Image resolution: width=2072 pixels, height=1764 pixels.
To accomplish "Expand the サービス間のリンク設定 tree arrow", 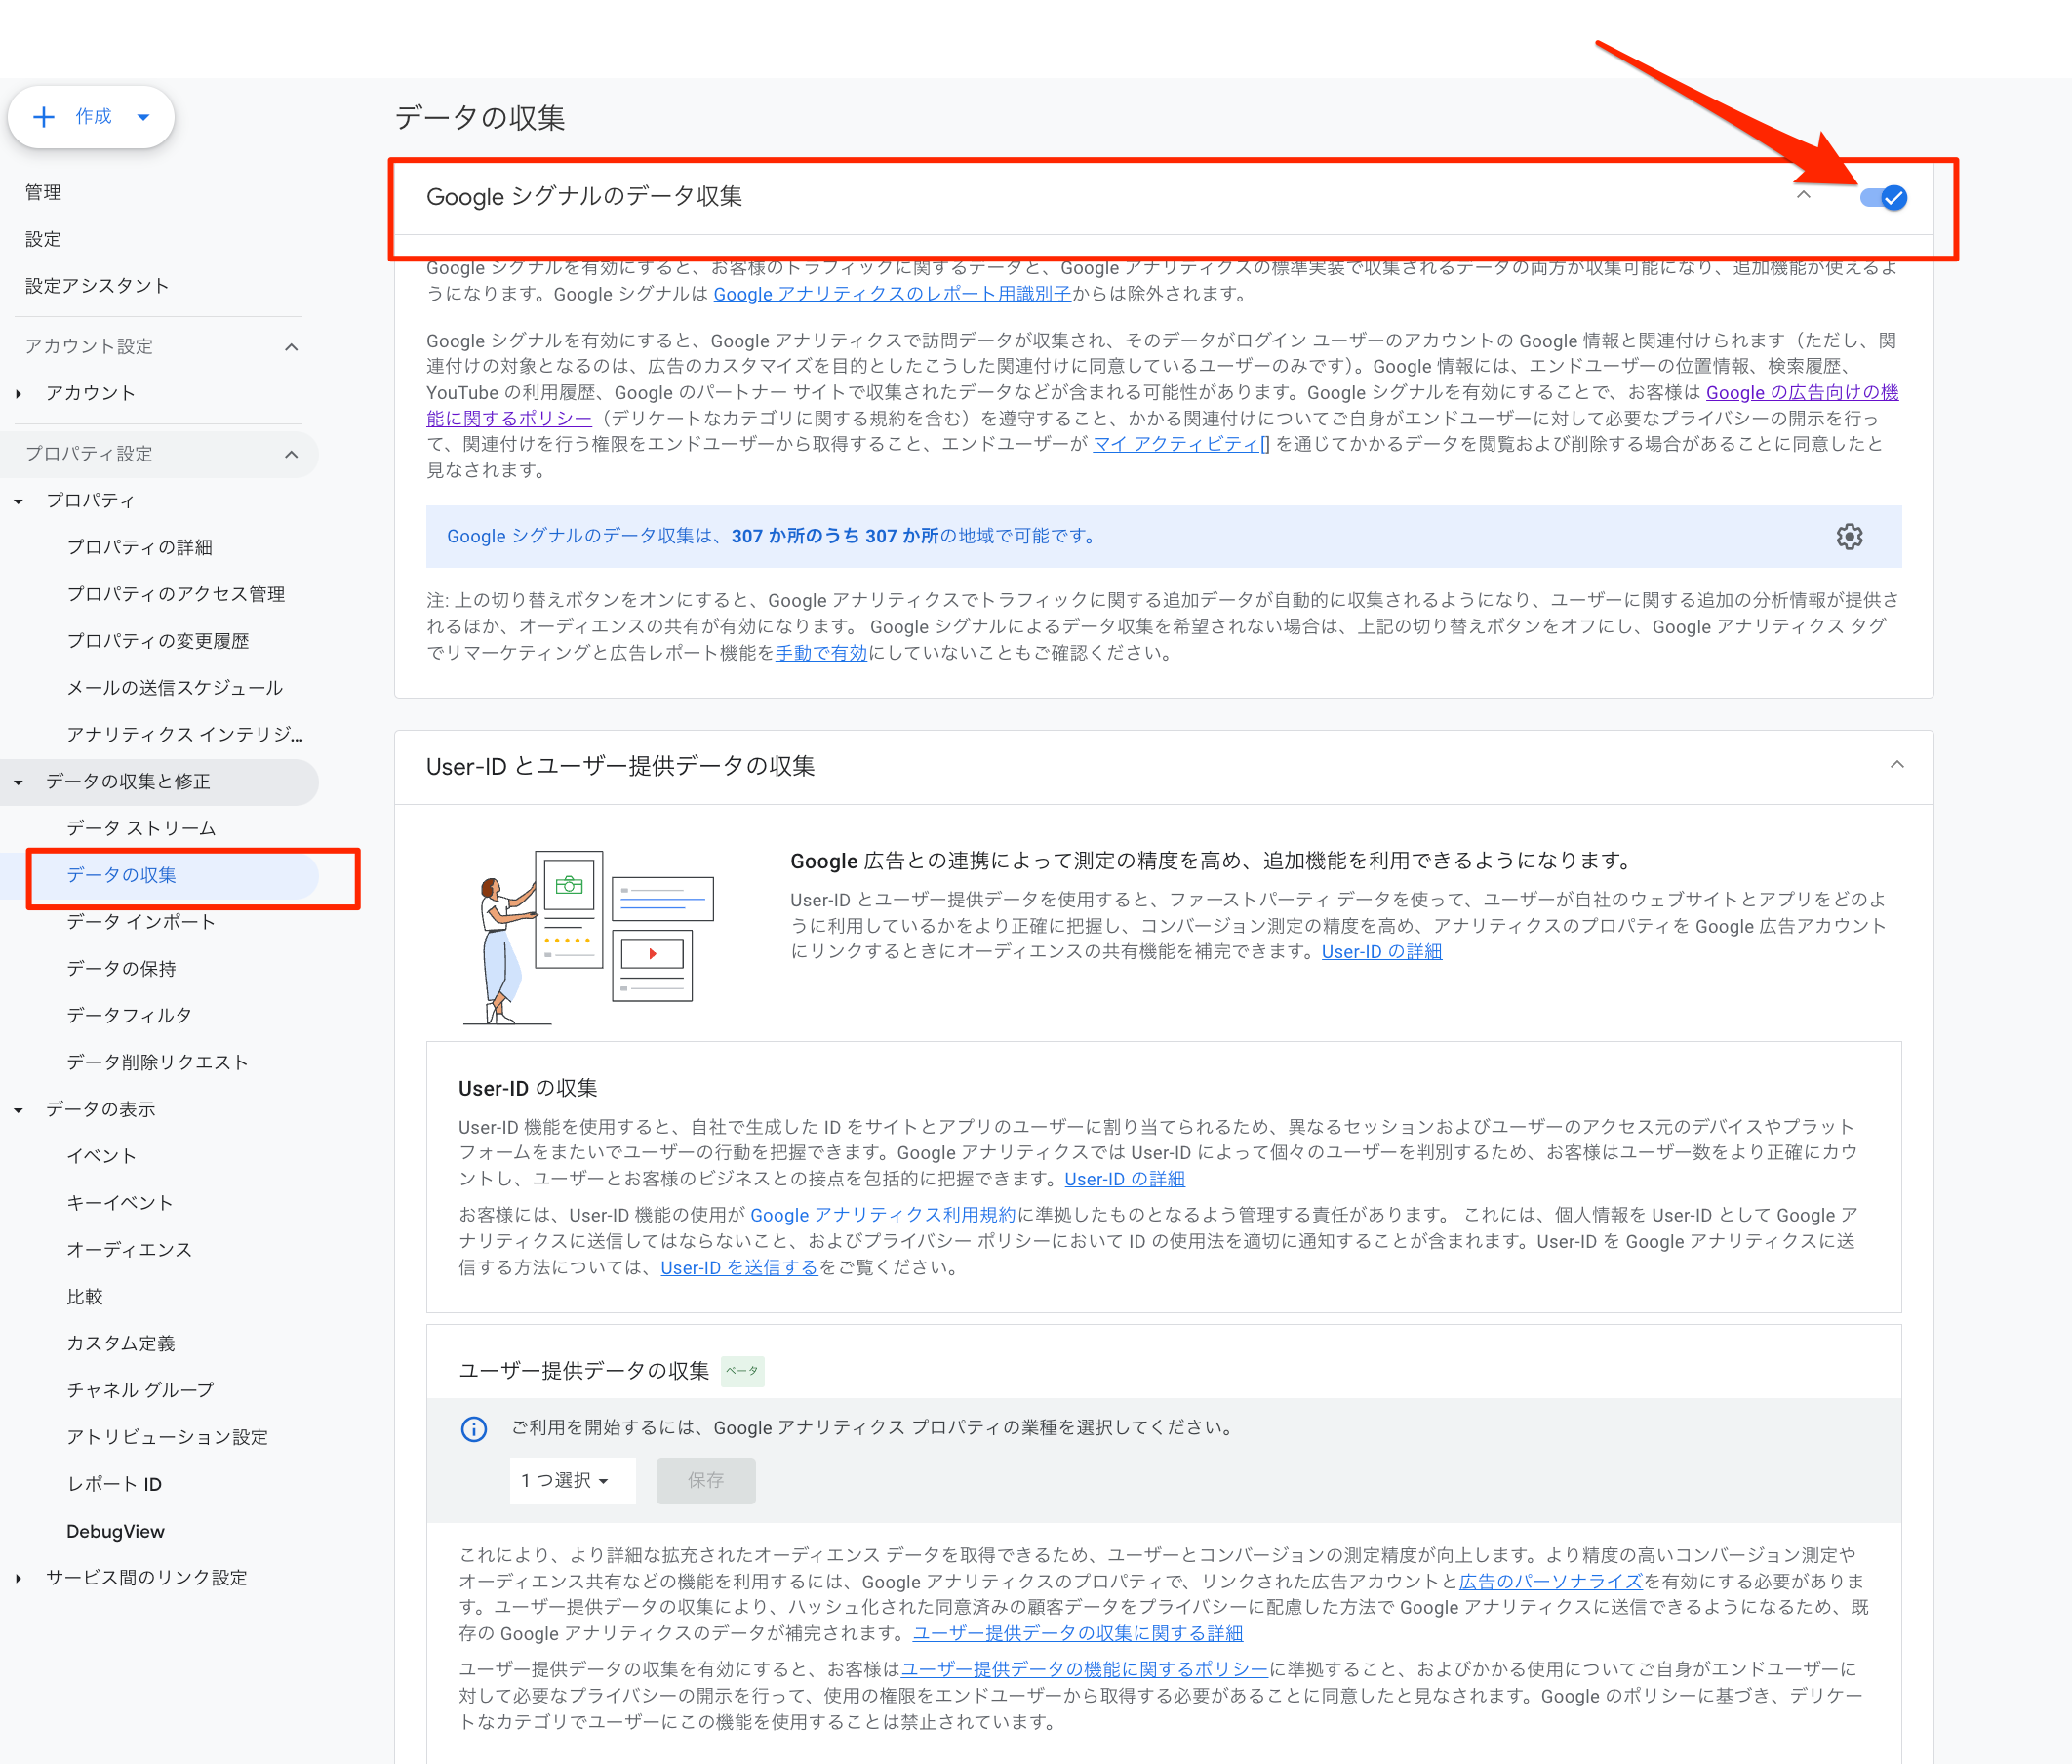I will pyautogui.click(x=18, y=1578).
